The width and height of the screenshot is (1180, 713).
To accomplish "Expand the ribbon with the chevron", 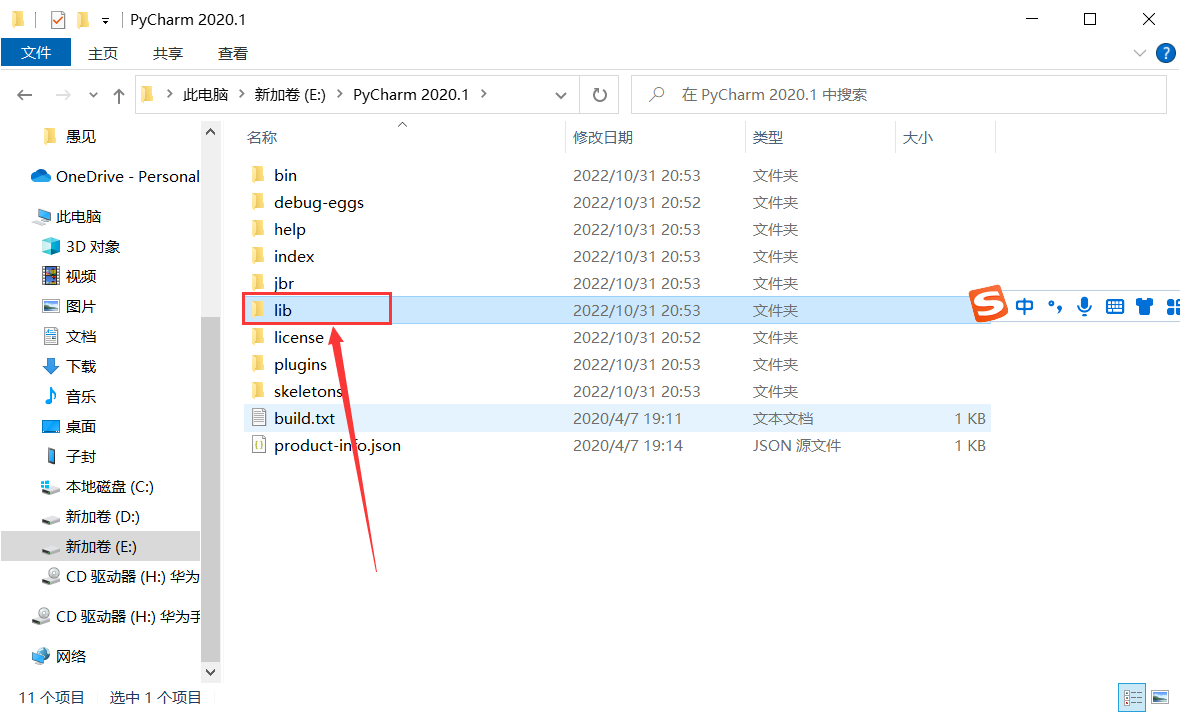I will pyautogui.click(x=1140, y=53).
